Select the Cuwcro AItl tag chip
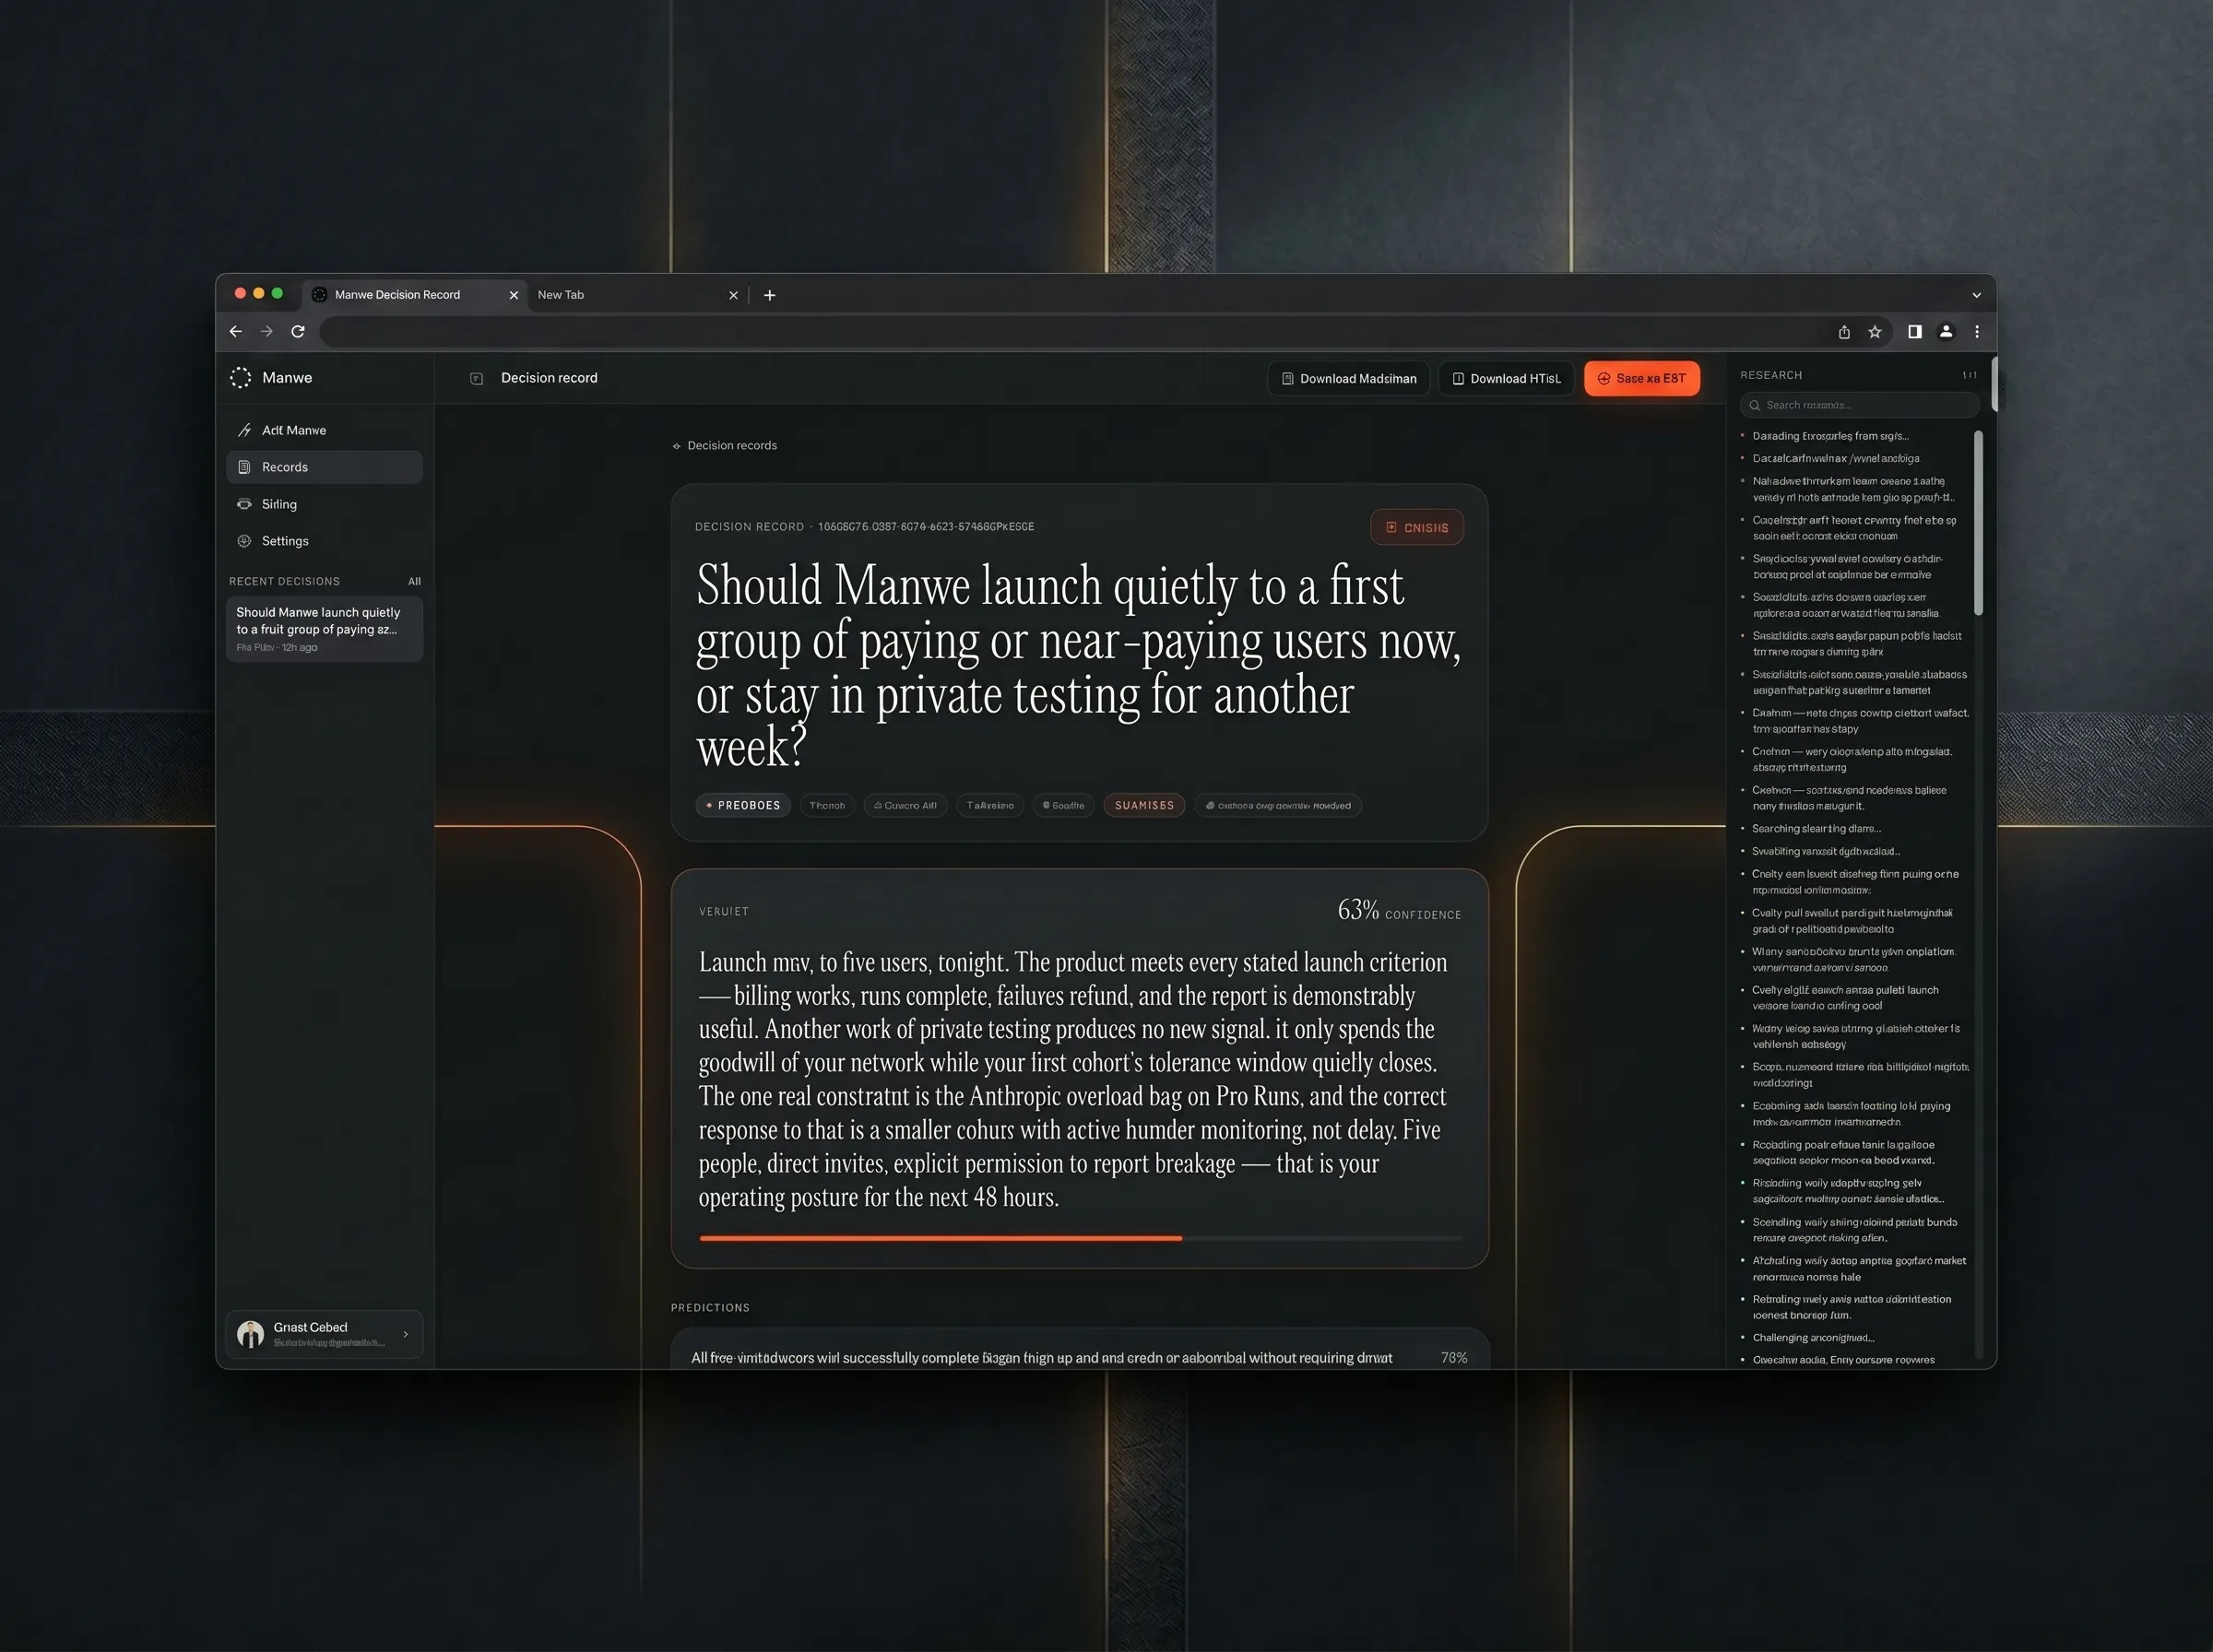 [x=905, y=805]
